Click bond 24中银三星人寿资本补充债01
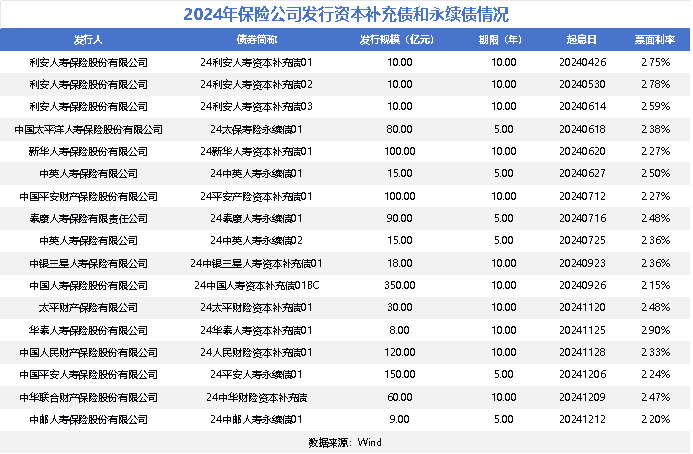 point(256,264)
